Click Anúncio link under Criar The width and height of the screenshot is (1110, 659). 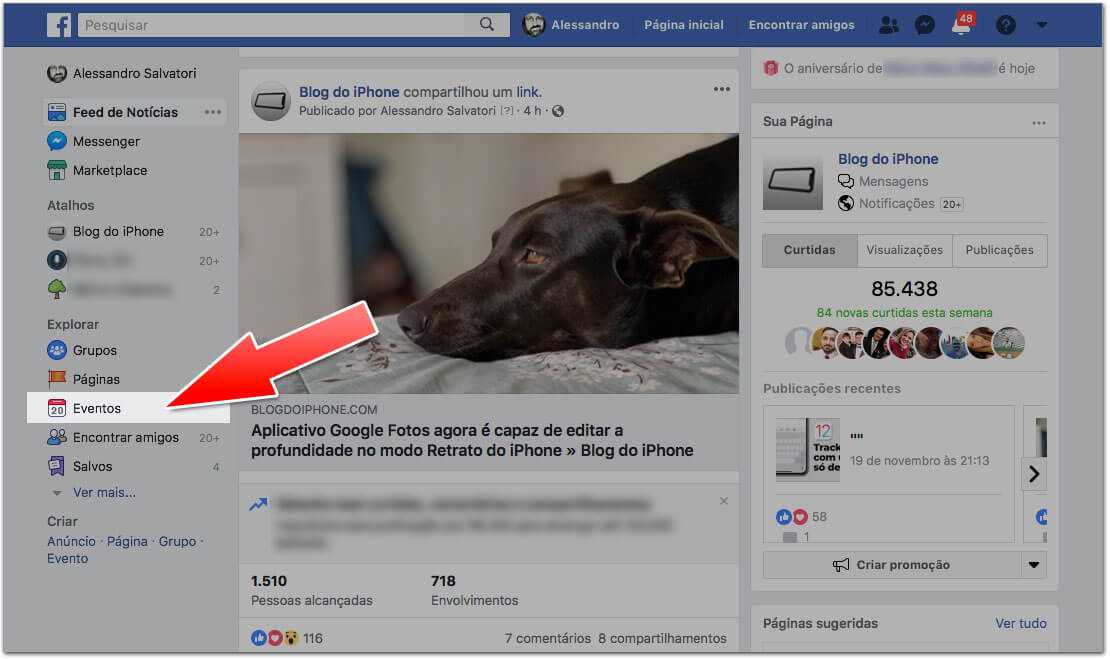pos(71,541)
